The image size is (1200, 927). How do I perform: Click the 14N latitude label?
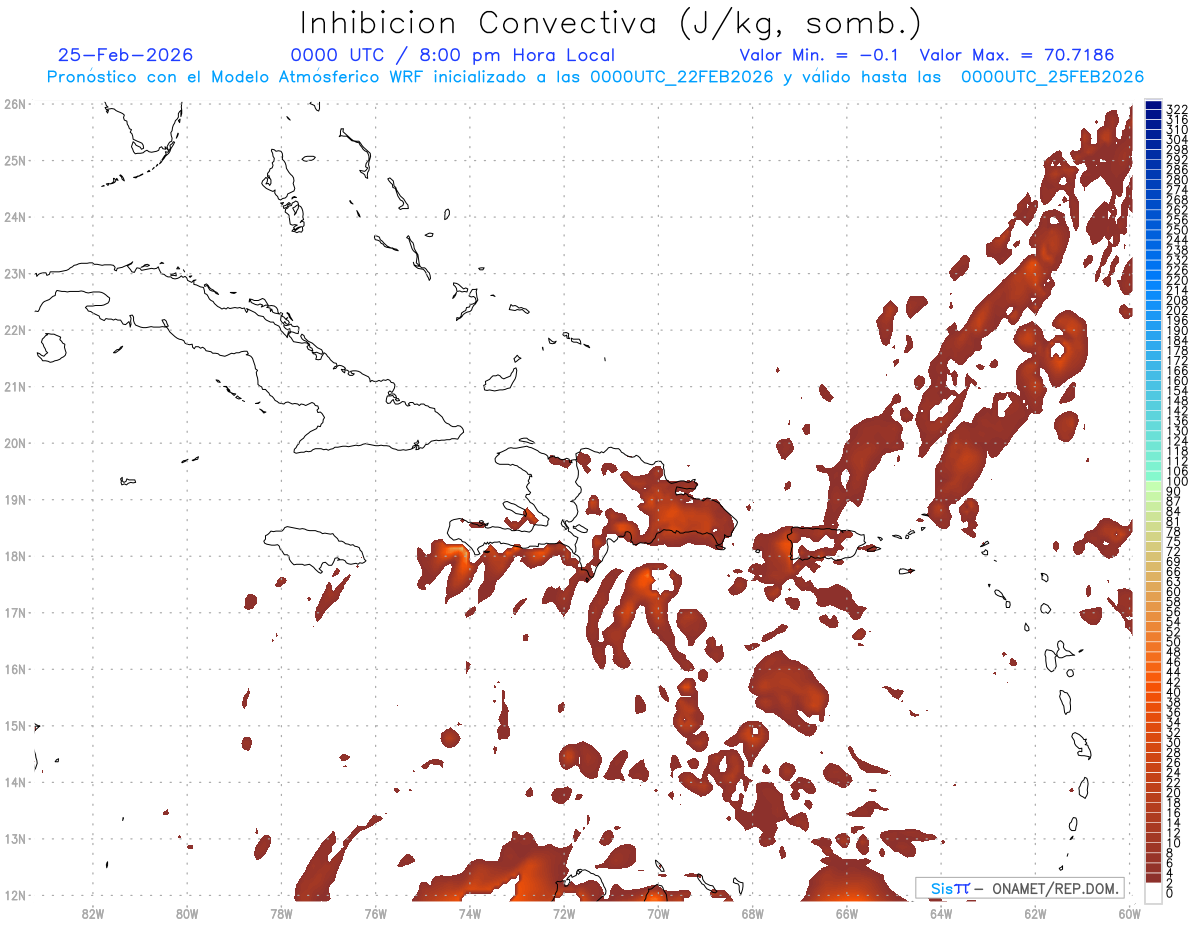15,782
